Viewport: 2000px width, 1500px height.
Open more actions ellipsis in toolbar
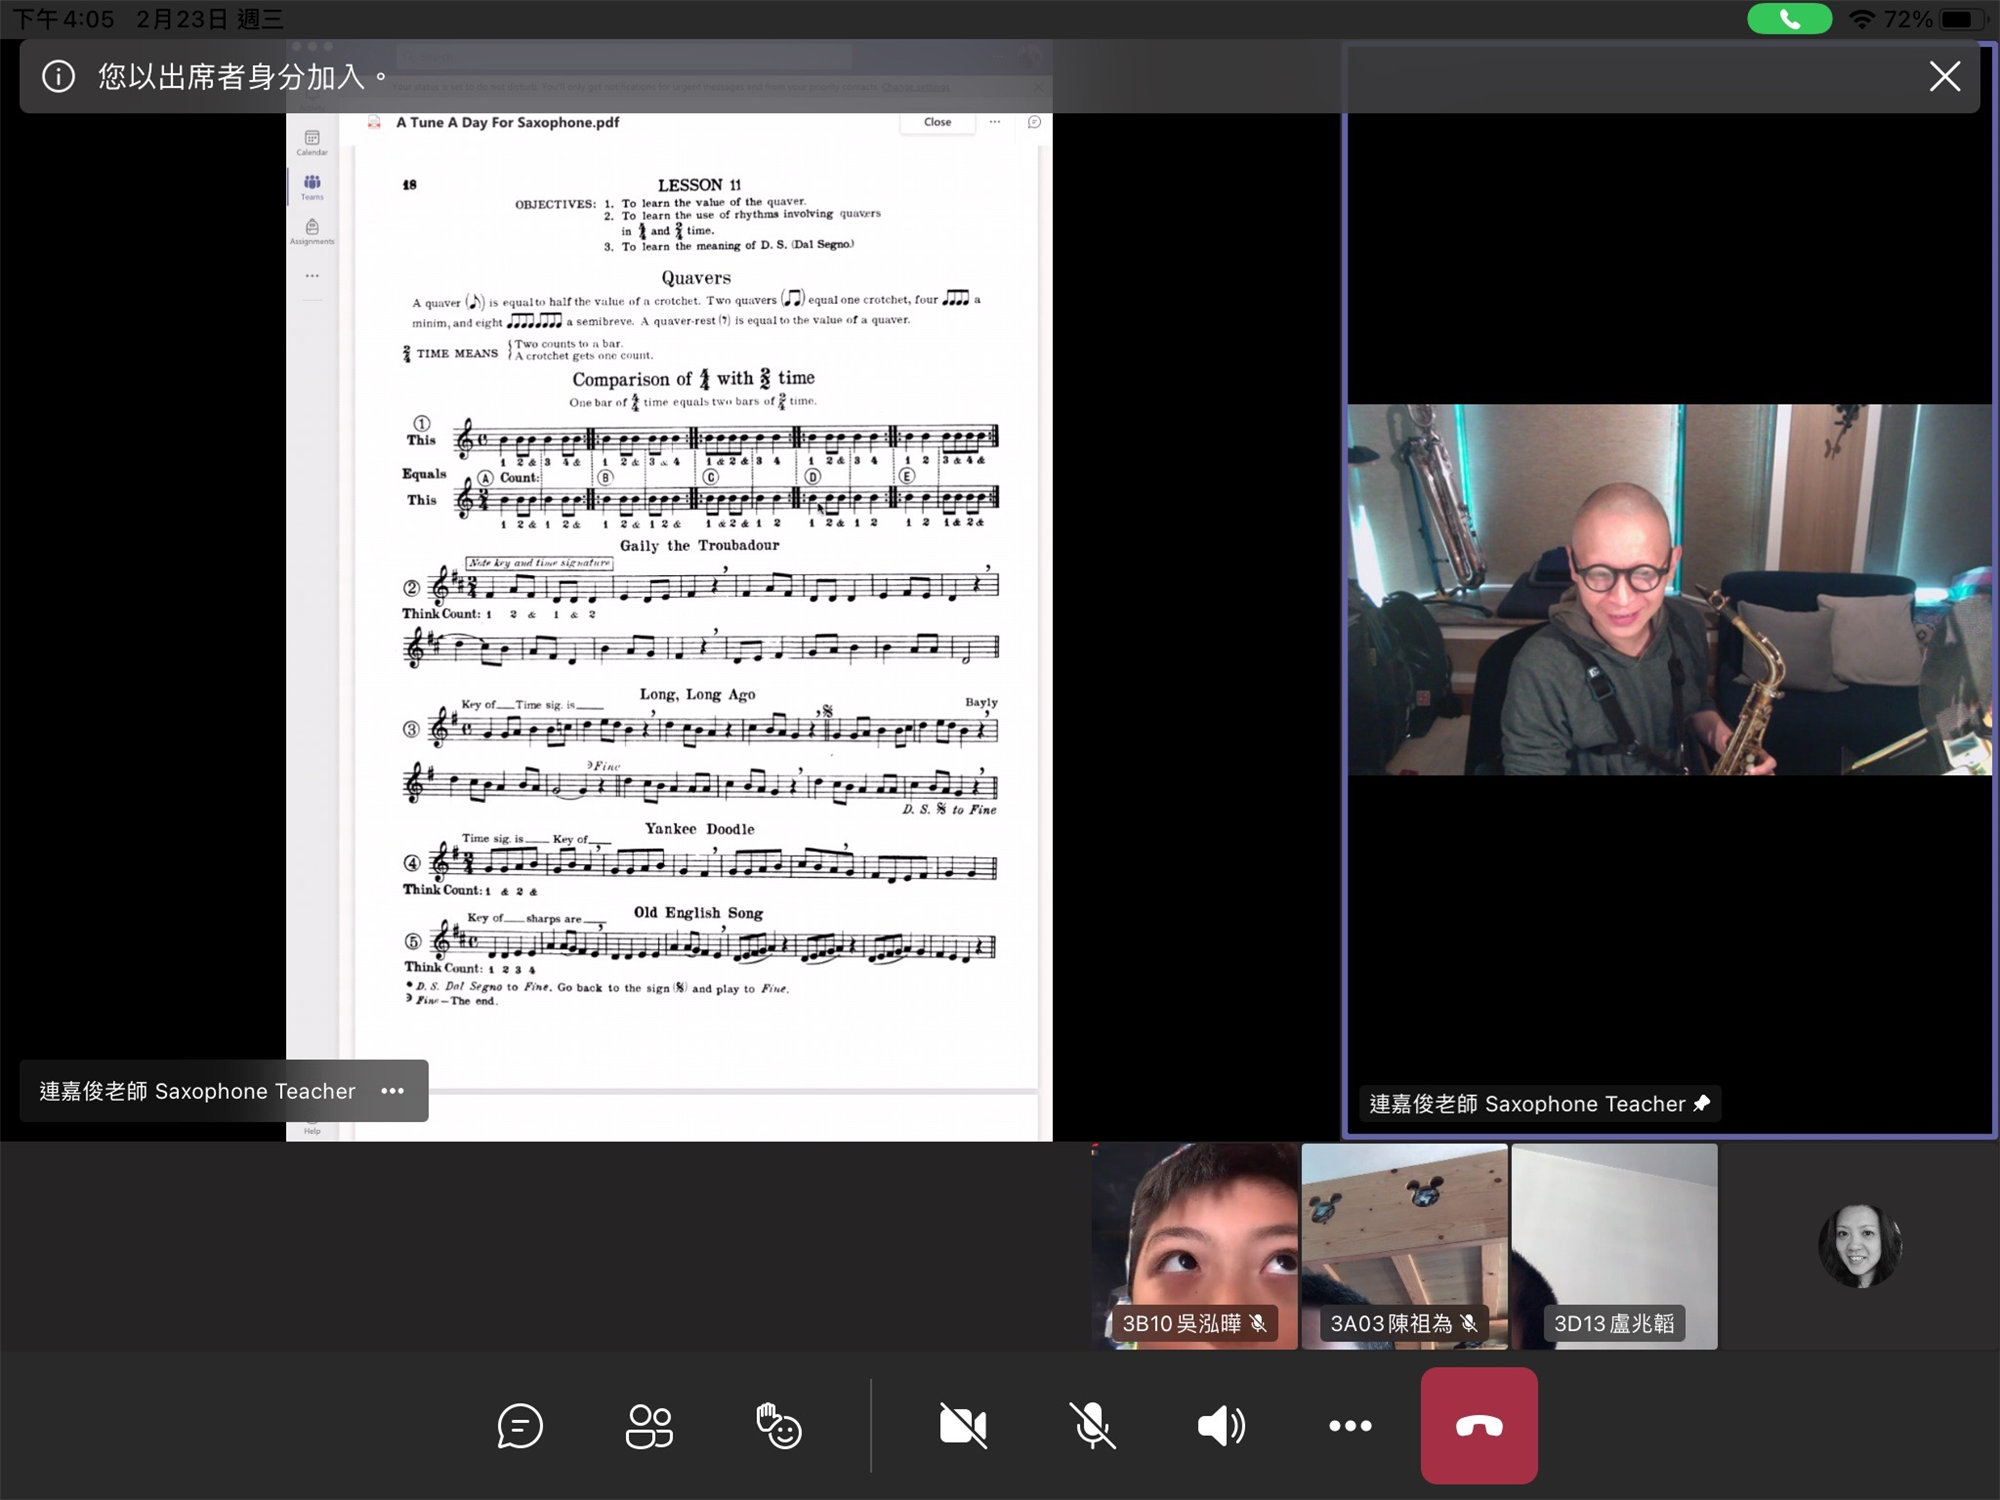point(1350,1426)
